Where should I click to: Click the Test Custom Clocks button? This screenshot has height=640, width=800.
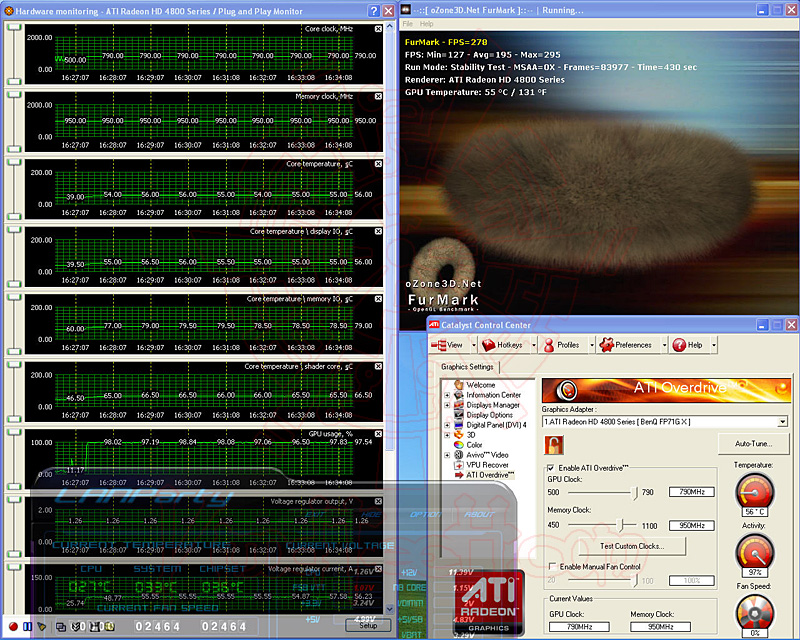pos(632,546)
